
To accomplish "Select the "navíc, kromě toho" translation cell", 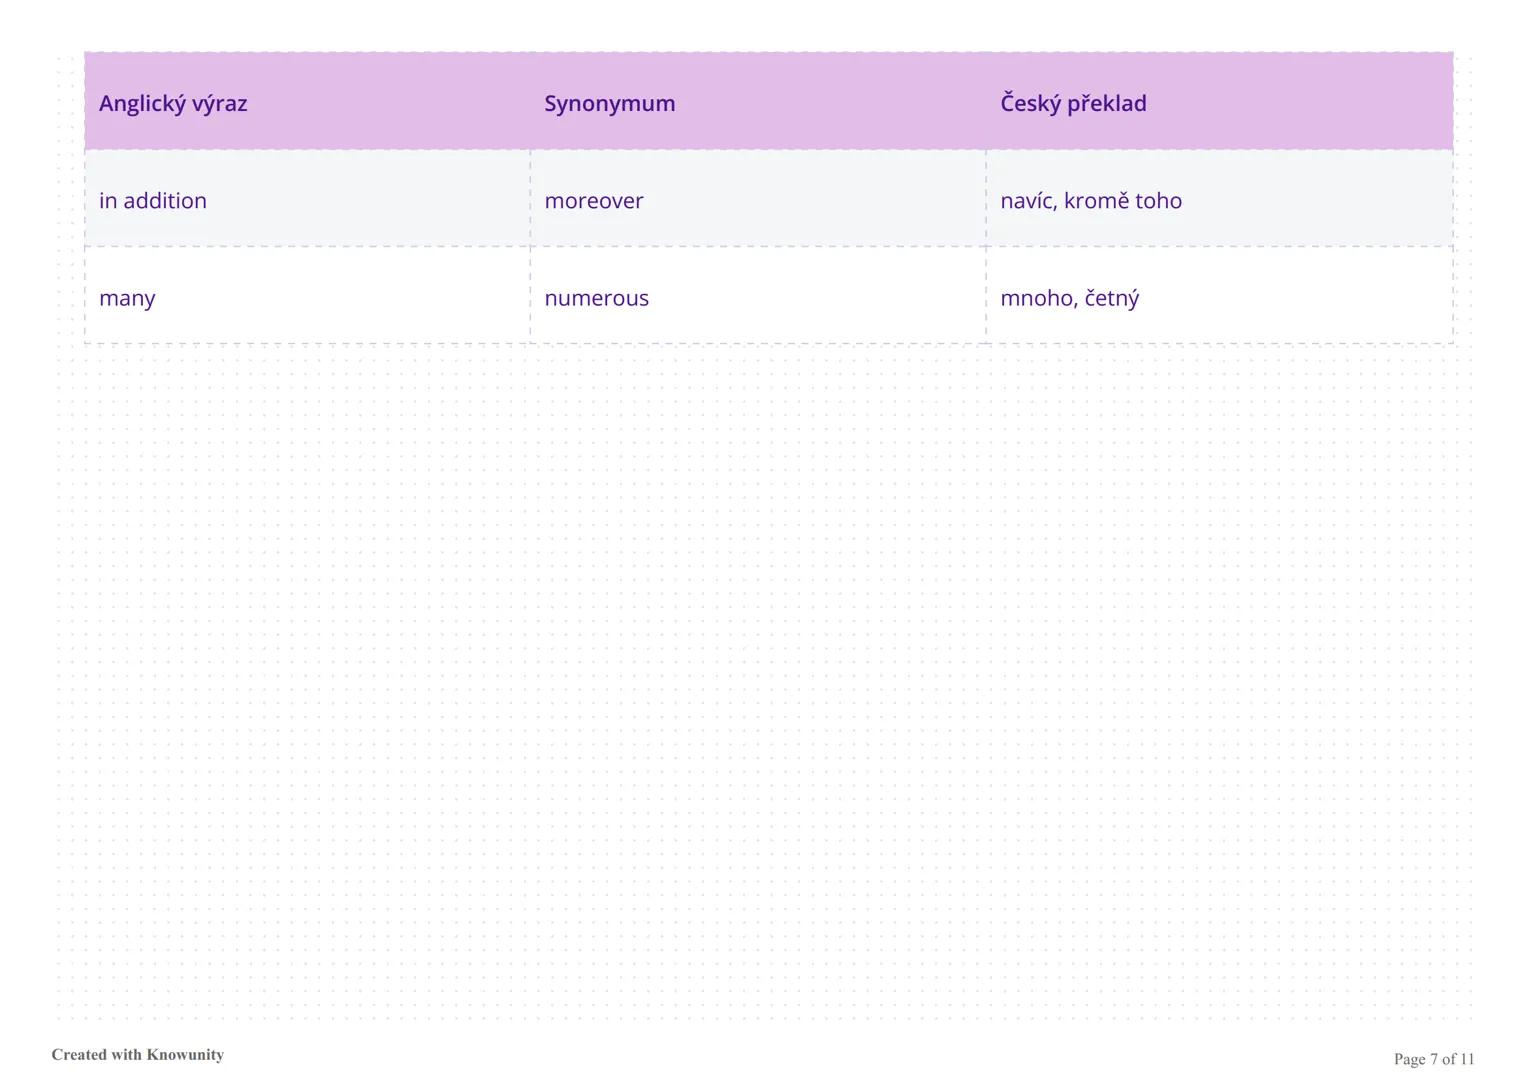I will [1090, 200].
